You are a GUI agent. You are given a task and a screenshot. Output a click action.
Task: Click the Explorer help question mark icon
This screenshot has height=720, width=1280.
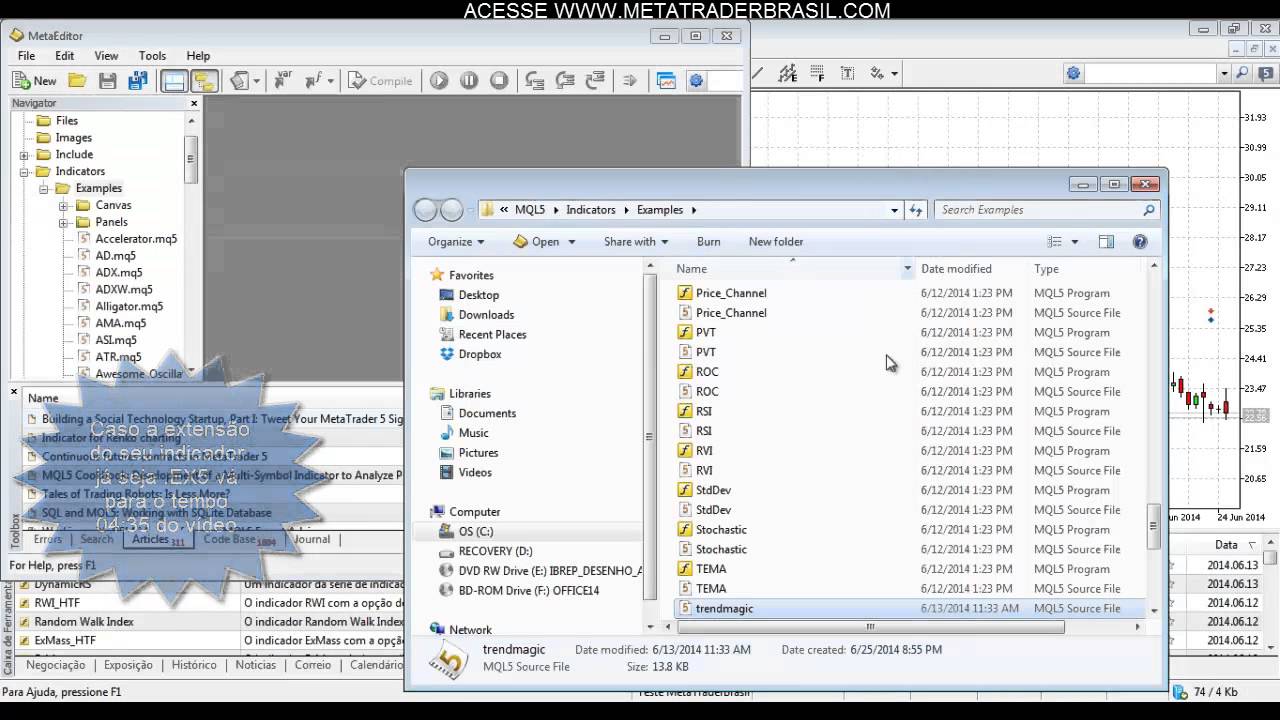(1139, 242)
